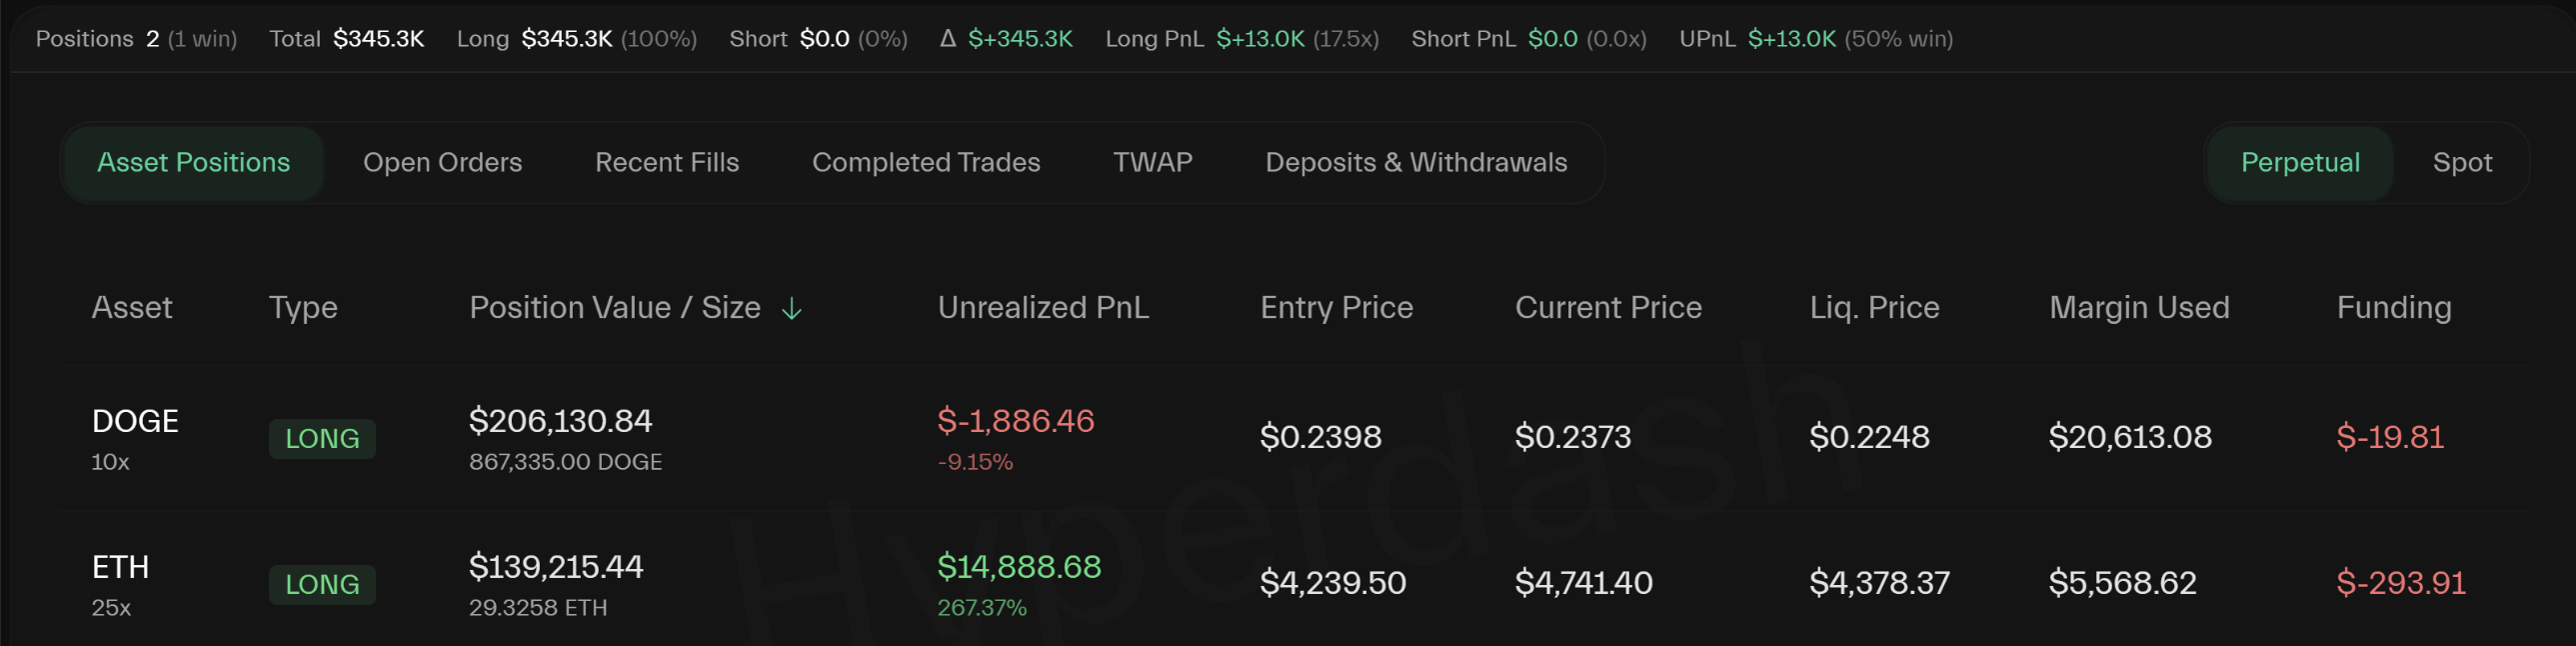Screen dimensions: 2576x646
Task: Toggle to Perpetual market view
Action: pyautogui.click(x=2299, y=162)
